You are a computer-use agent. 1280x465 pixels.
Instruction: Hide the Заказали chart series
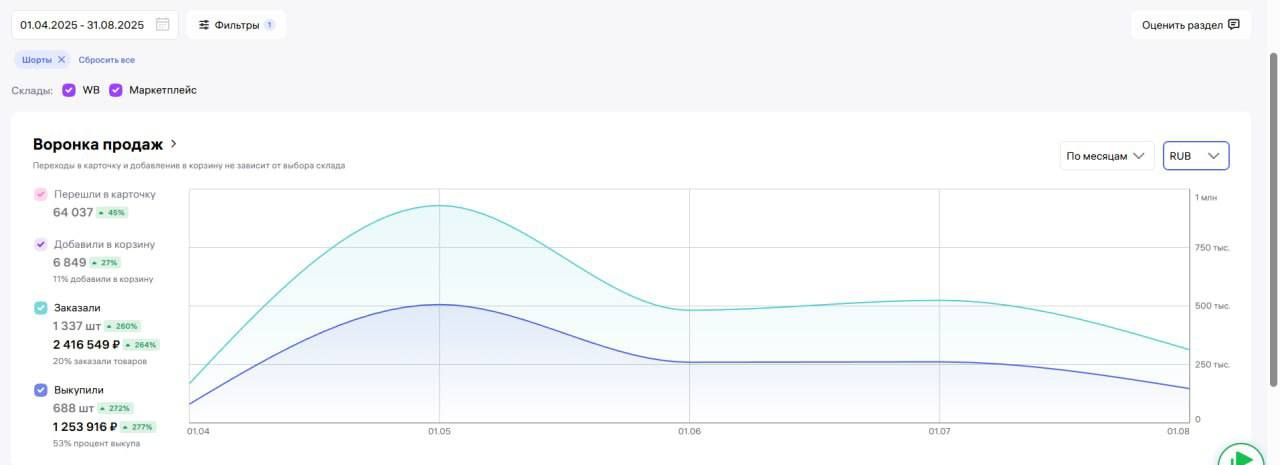(x=41, y=308)
